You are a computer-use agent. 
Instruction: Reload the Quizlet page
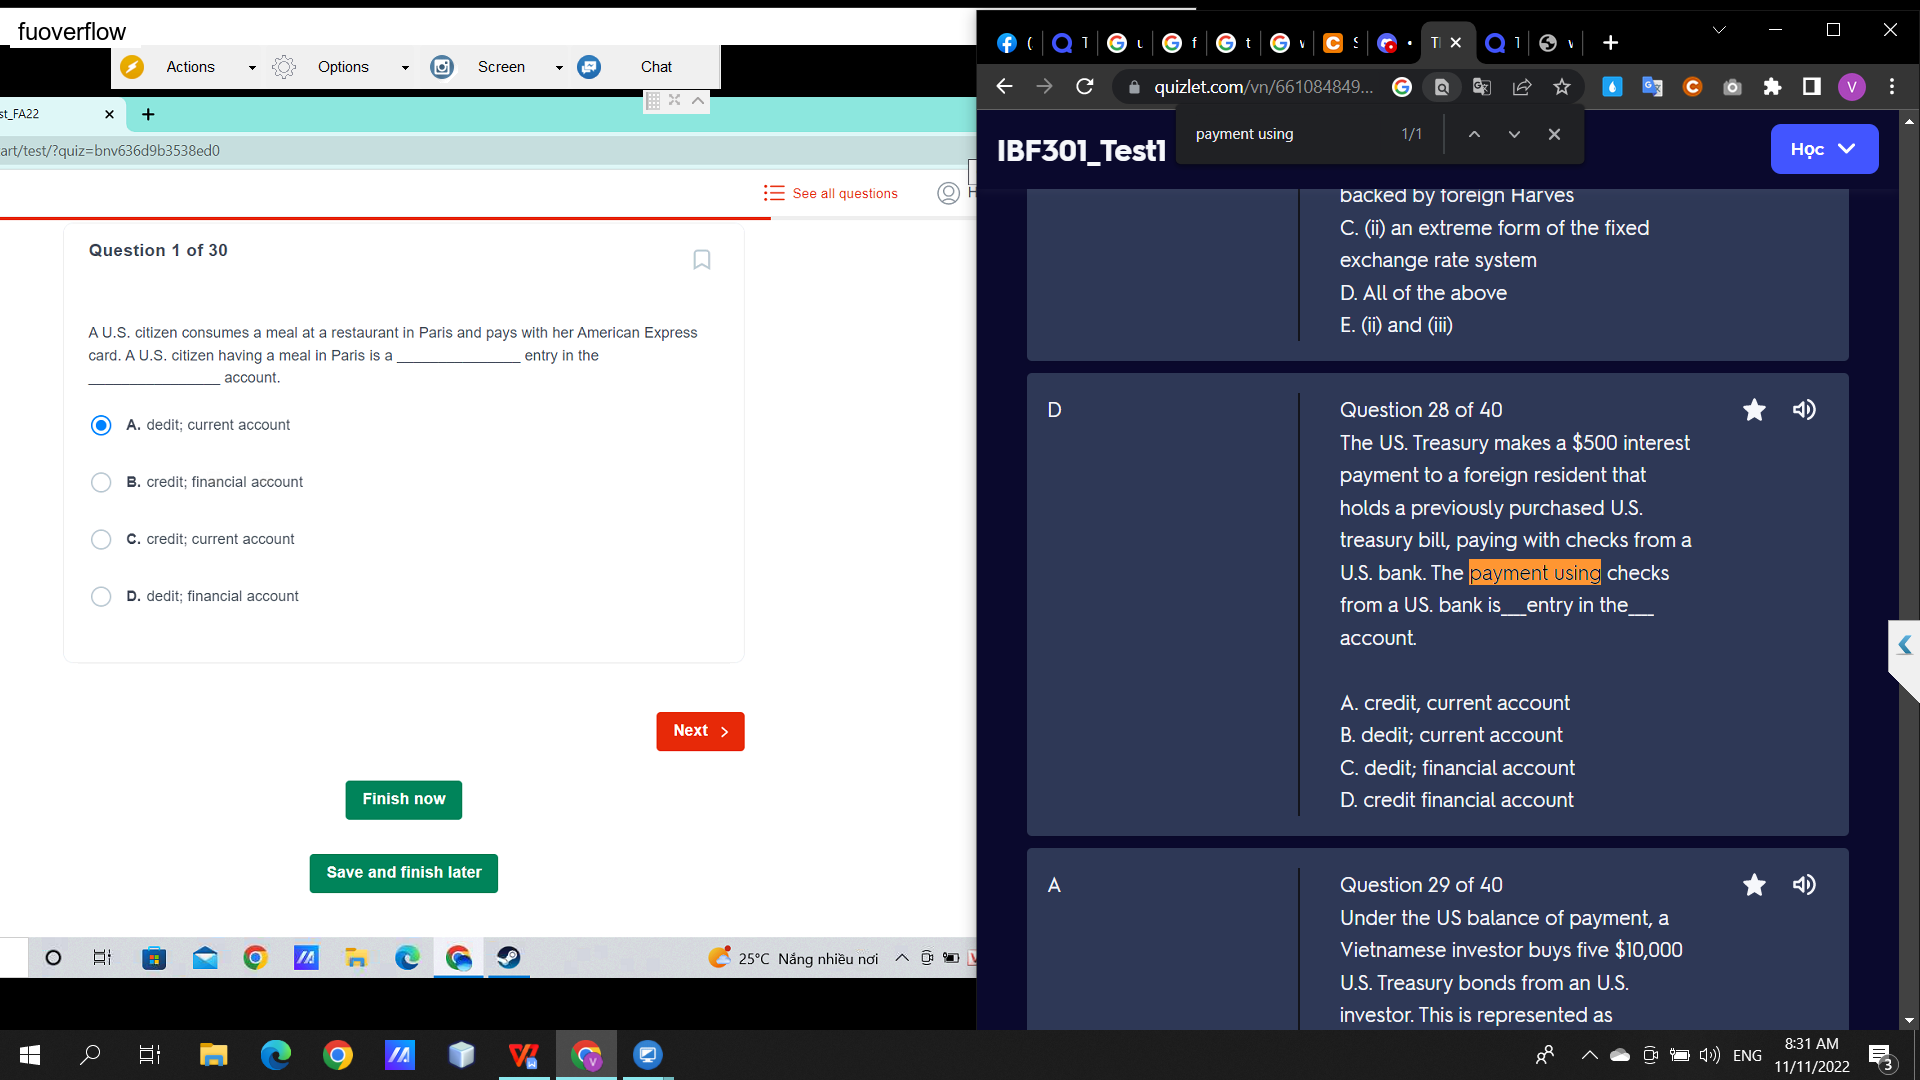1085,87
